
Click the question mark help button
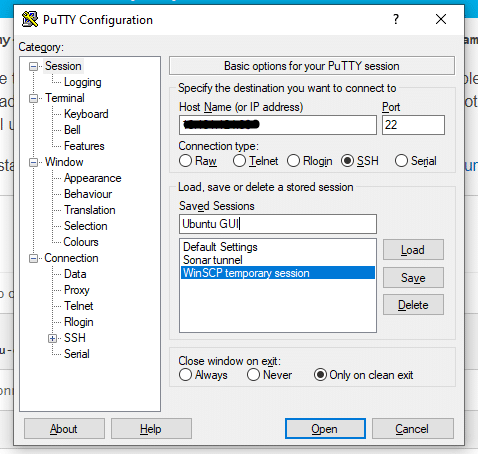point(396,19)
